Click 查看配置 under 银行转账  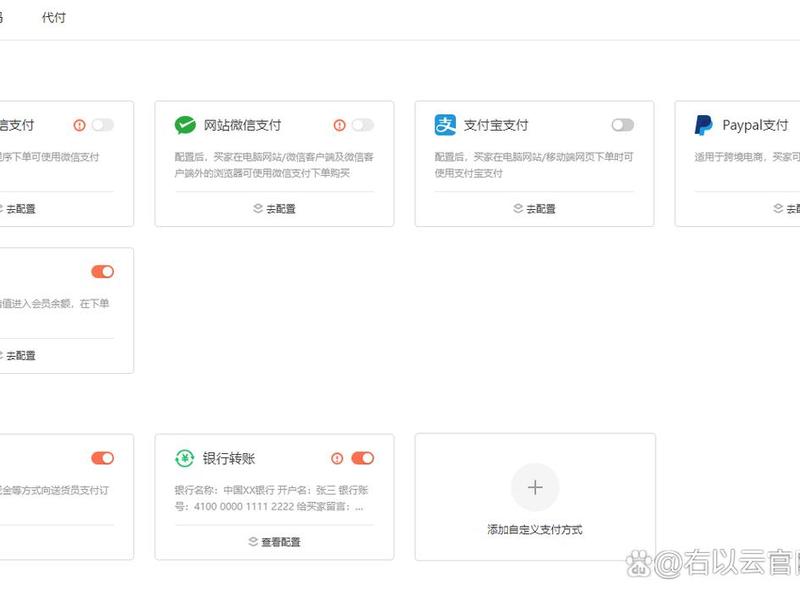pos(281,542)
